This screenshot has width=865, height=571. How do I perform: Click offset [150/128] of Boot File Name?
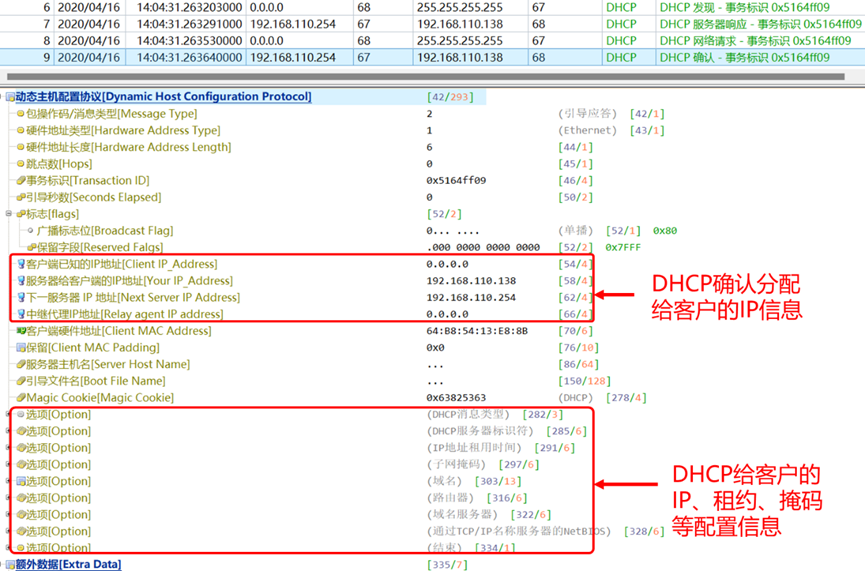coord(584,381)
